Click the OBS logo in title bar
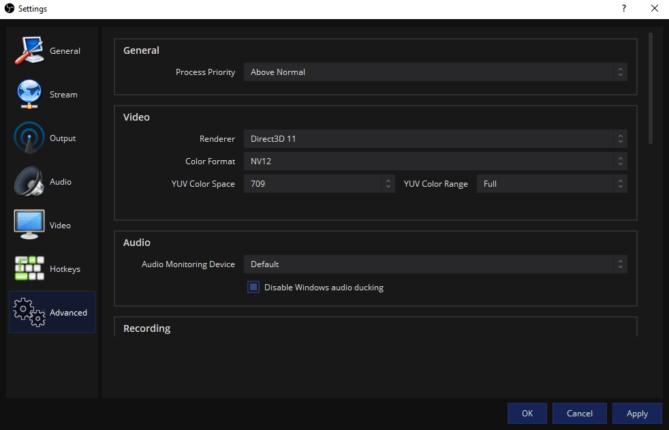This screenshot has width=669, height=430. [9, 8]
